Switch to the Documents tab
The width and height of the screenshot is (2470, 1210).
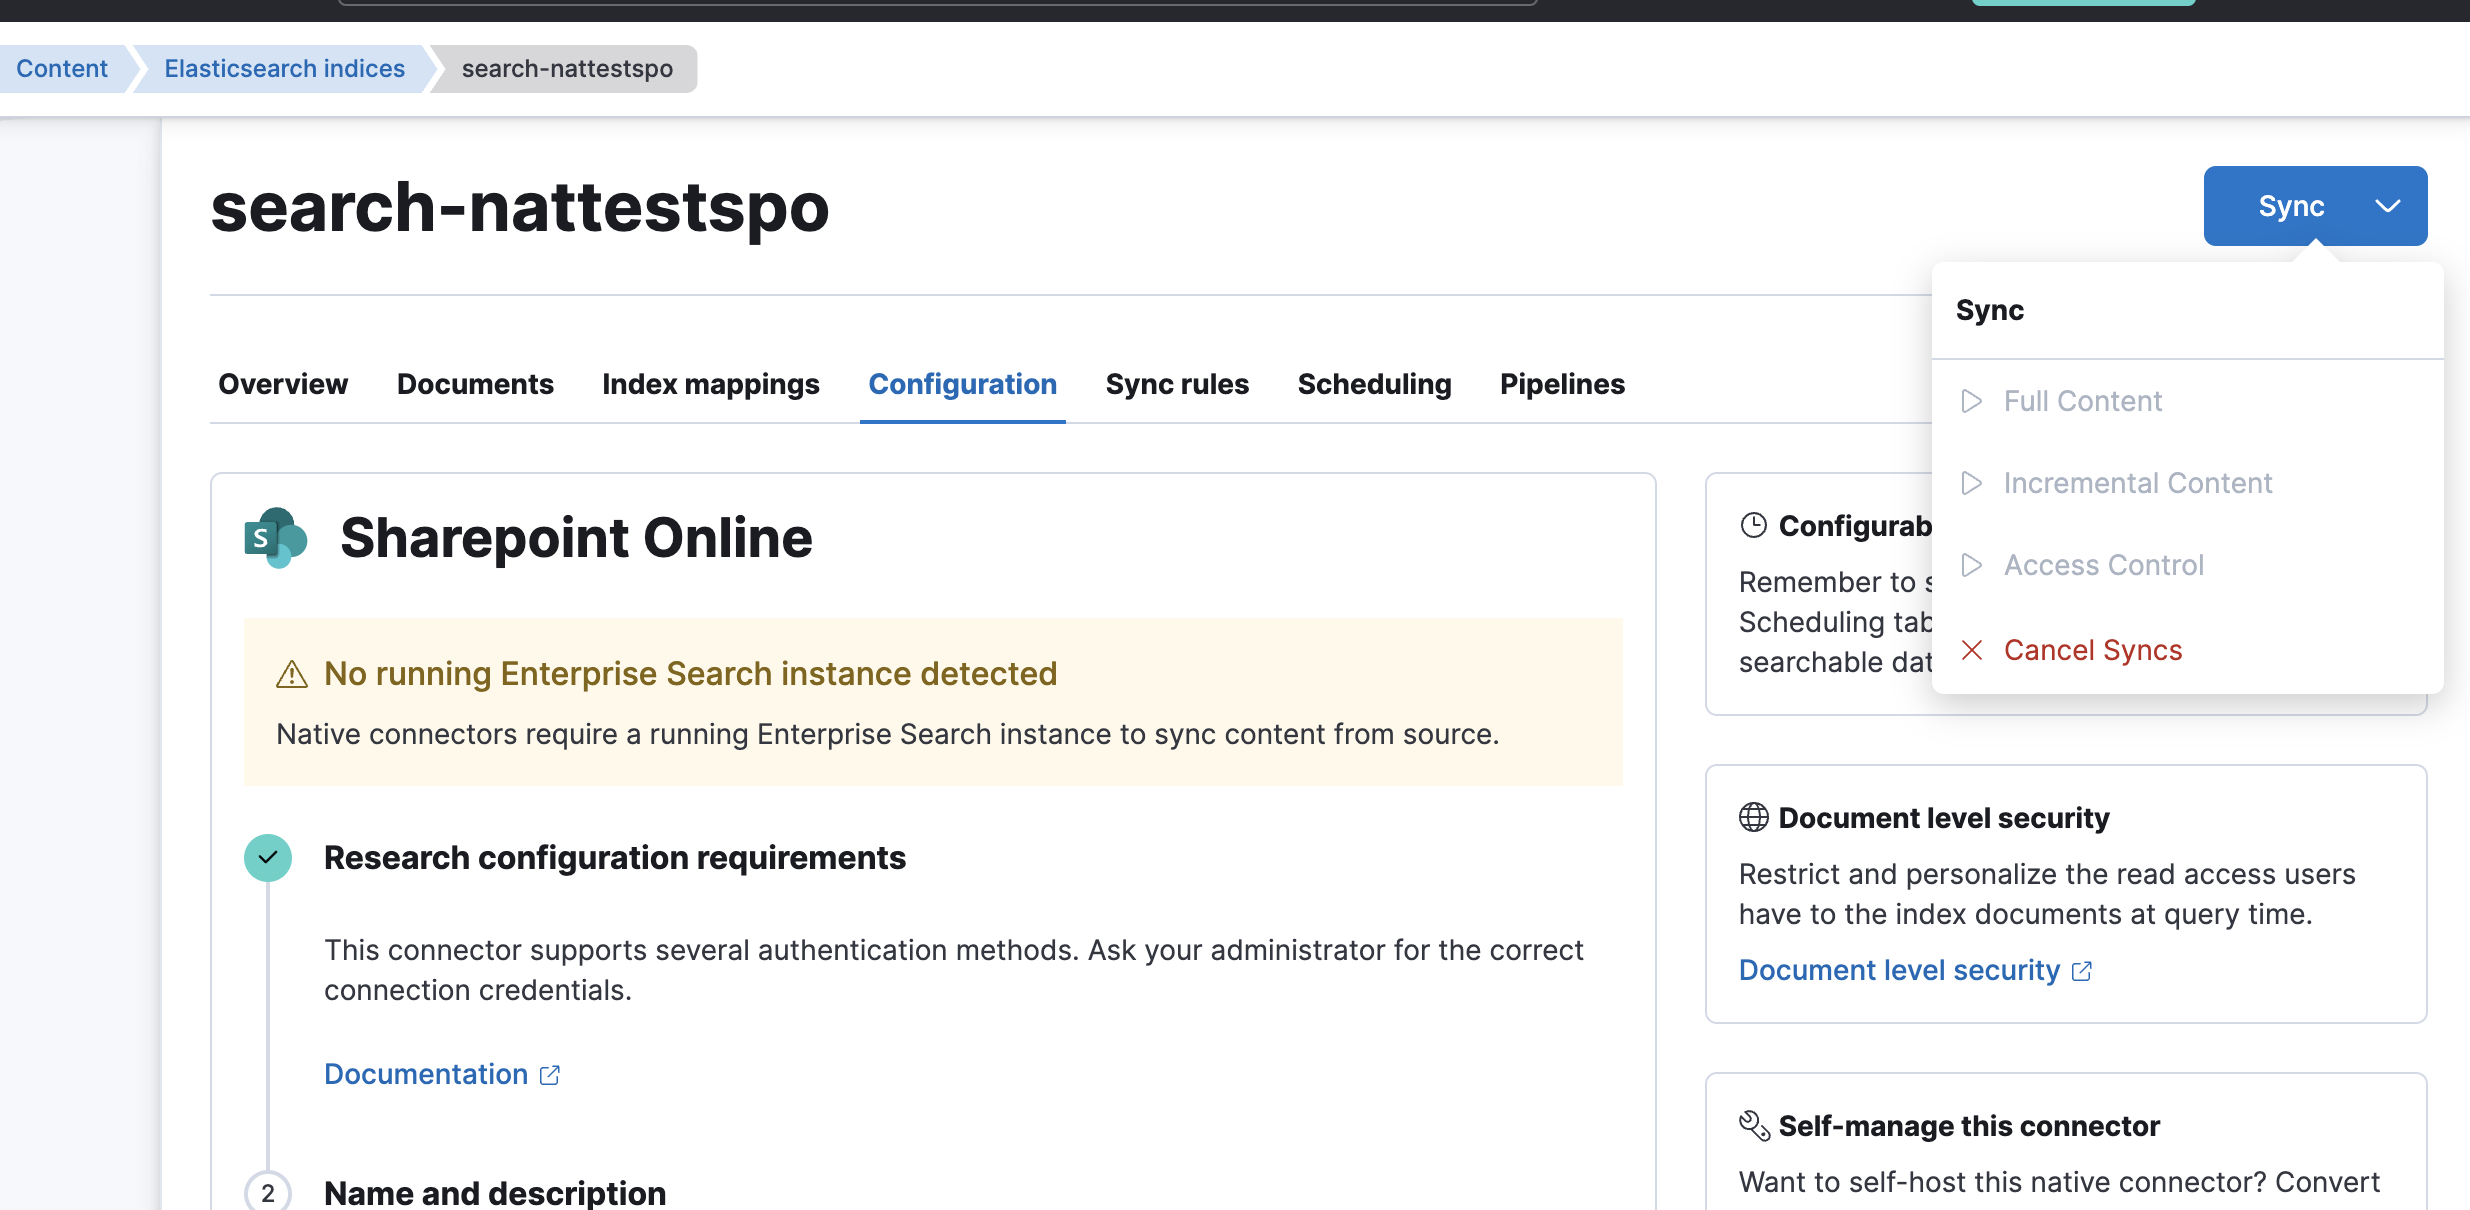click(x=475, y=384)
